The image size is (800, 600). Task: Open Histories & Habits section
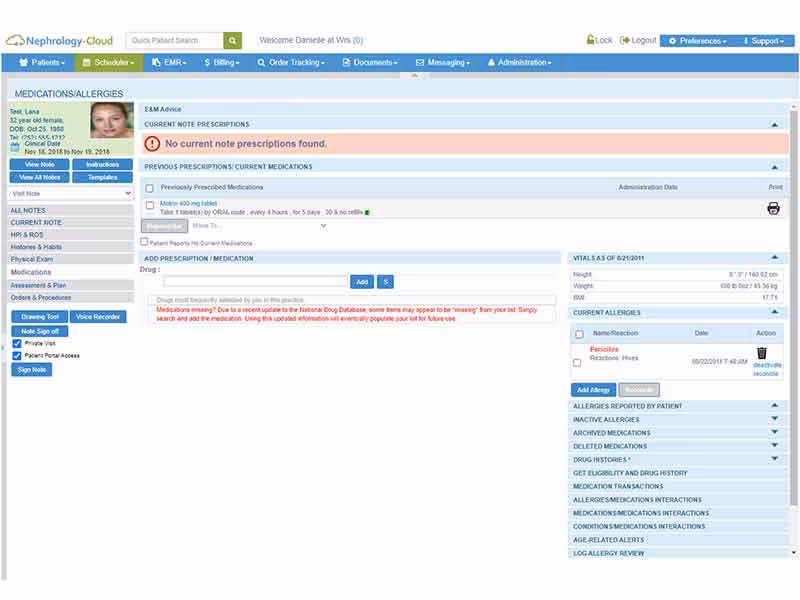71,247
